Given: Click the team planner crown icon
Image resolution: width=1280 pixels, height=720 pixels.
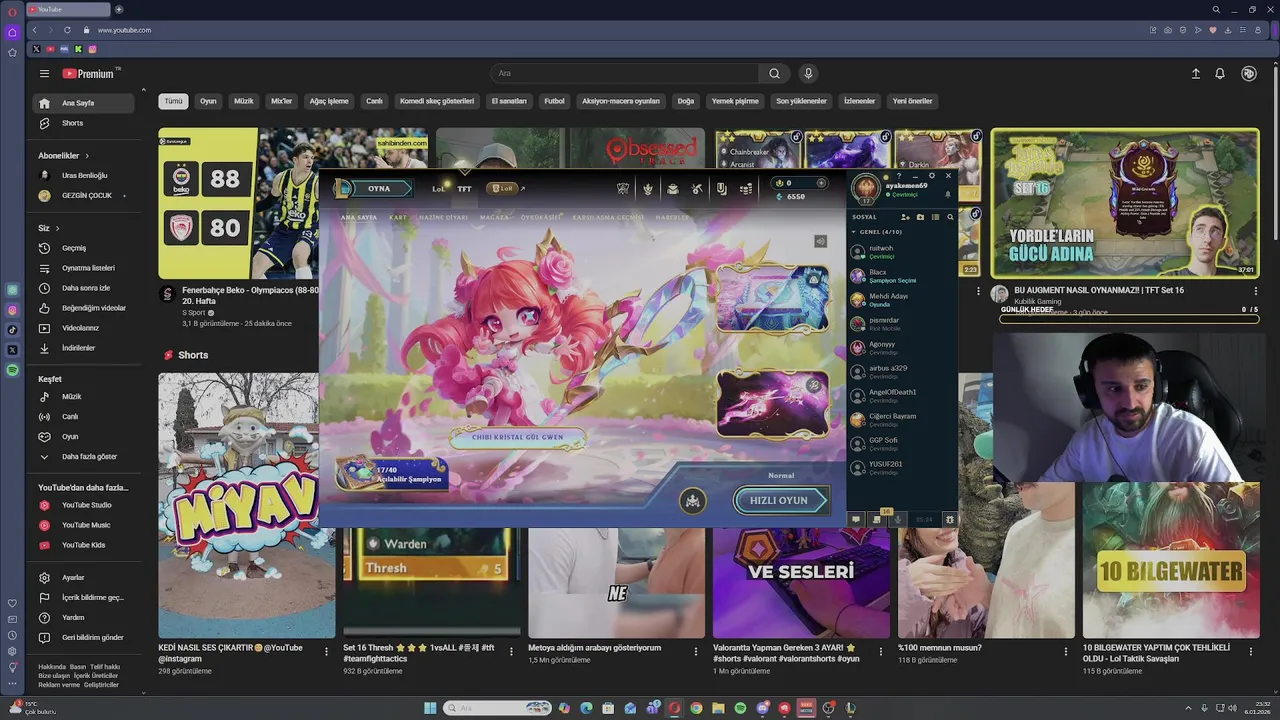Looking at the screenshot, I should pyautogui.click(x=693, y=501).
